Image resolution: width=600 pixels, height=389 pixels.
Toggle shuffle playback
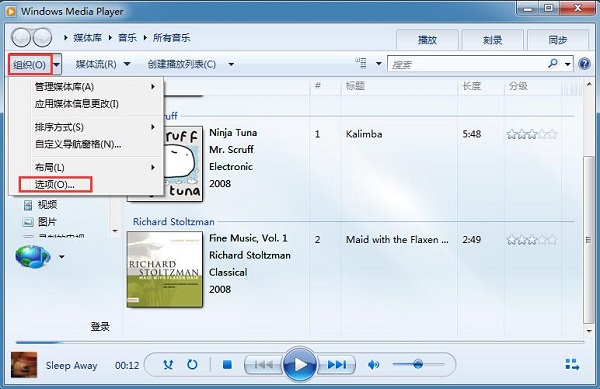tap(168, 365)
